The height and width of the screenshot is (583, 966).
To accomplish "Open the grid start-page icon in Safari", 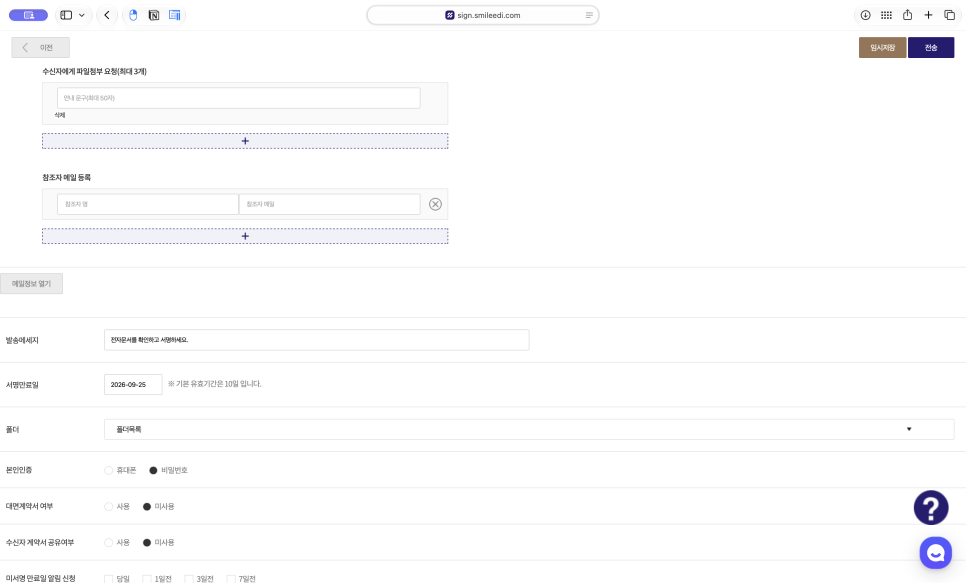I will point(887,15).
